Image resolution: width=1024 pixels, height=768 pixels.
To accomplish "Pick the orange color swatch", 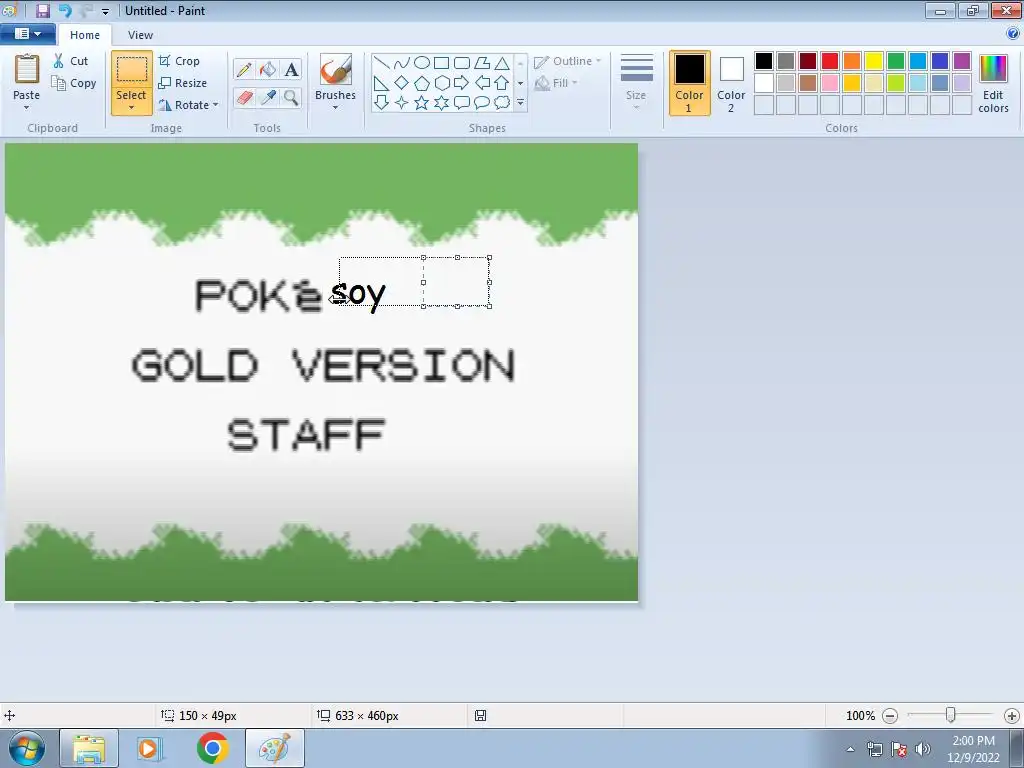I will (852, 61).
